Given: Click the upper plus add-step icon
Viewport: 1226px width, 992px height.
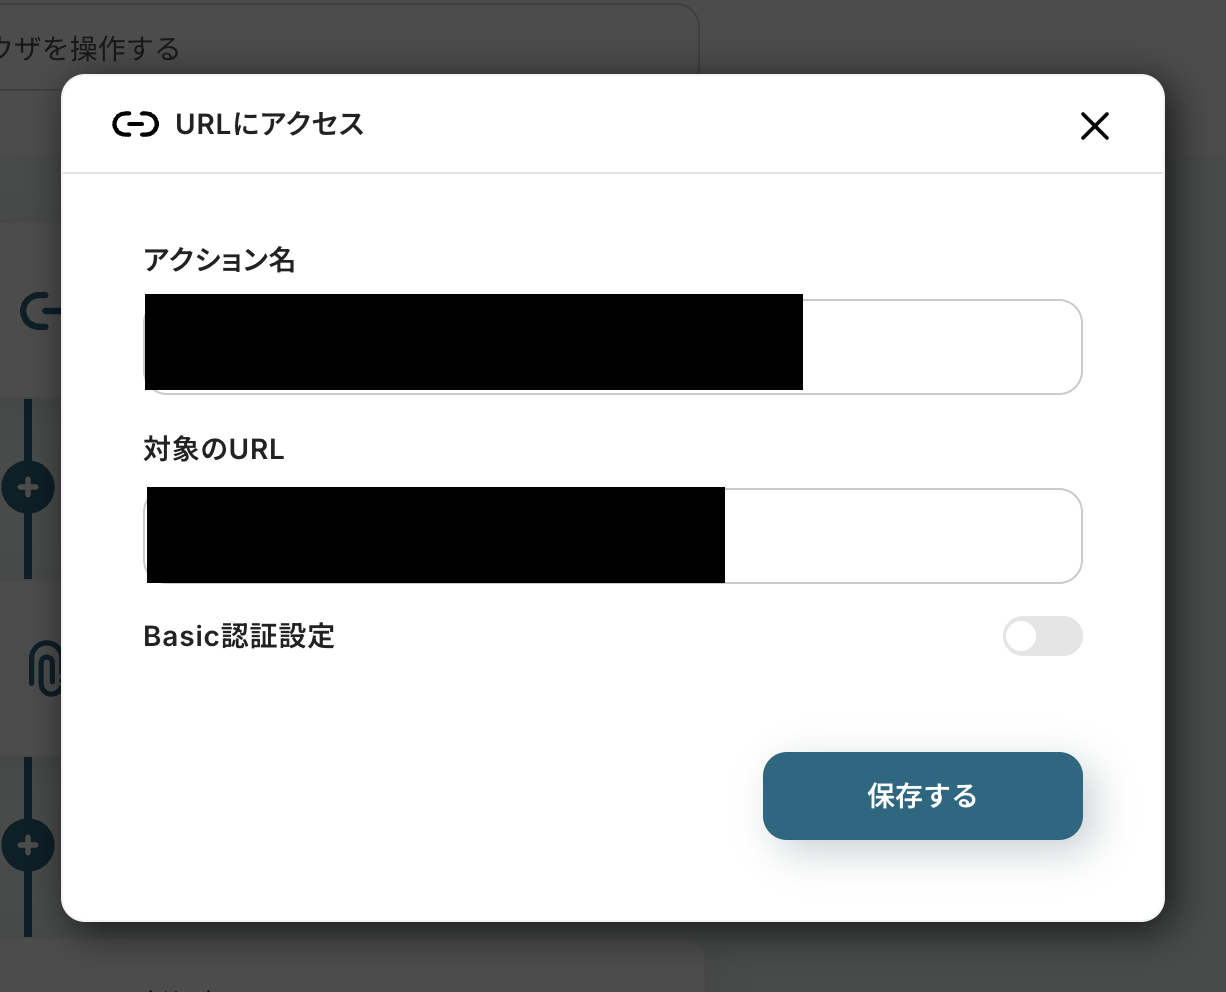Looking at the screenshot, I should [x=29, y=488].
